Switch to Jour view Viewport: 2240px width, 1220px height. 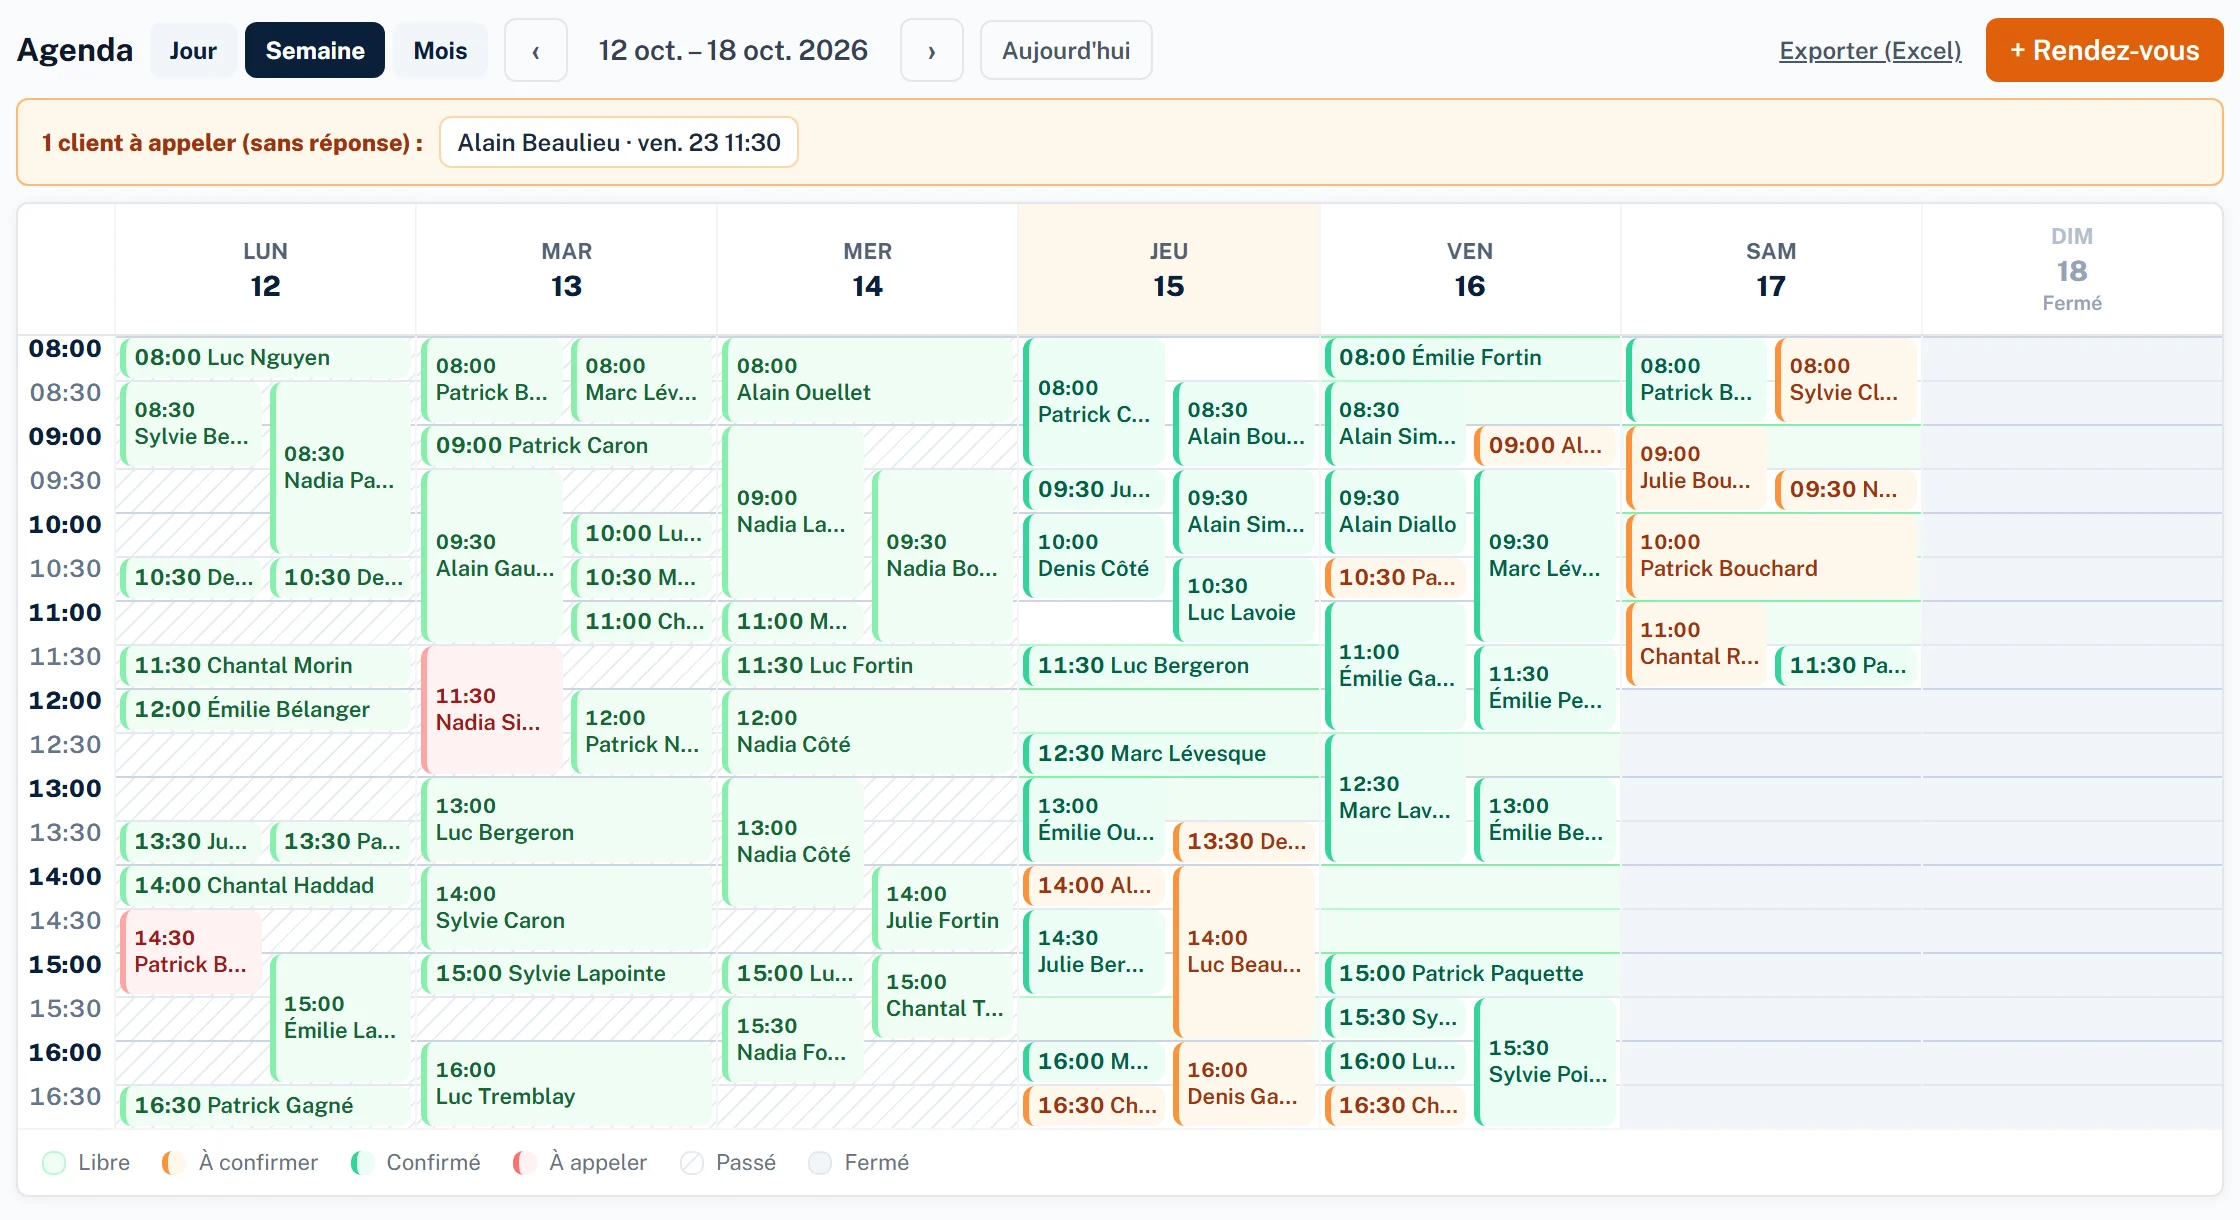[193, 51]
